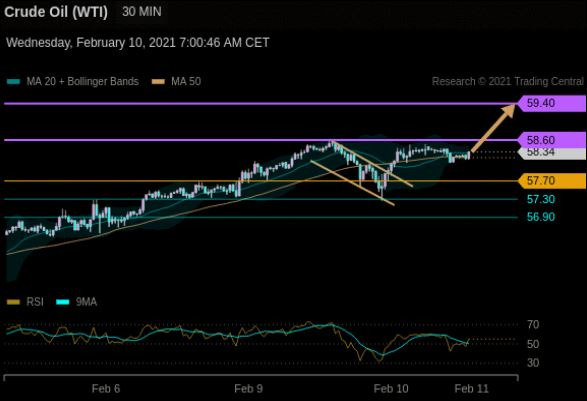587x401 pixels.
Task: Click the Feb 6 date axis label
Action: point(106,389)
